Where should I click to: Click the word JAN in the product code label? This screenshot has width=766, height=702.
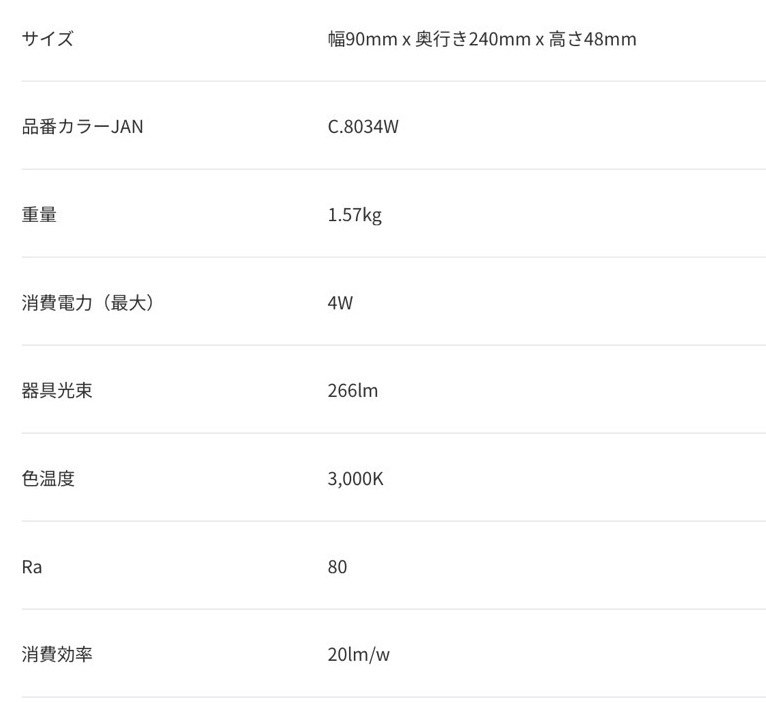click(128, 127)
